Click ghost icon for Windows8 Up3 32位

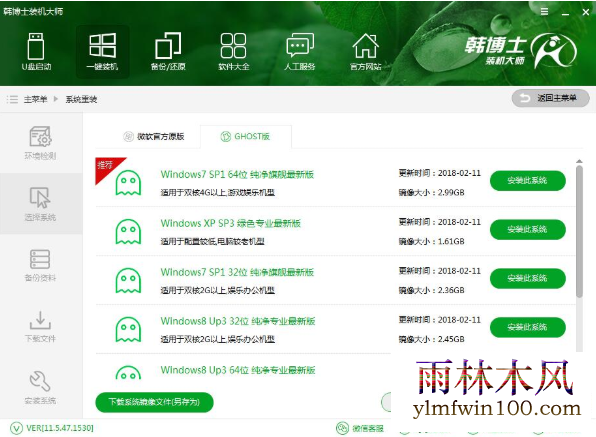(x=128, y=329)
